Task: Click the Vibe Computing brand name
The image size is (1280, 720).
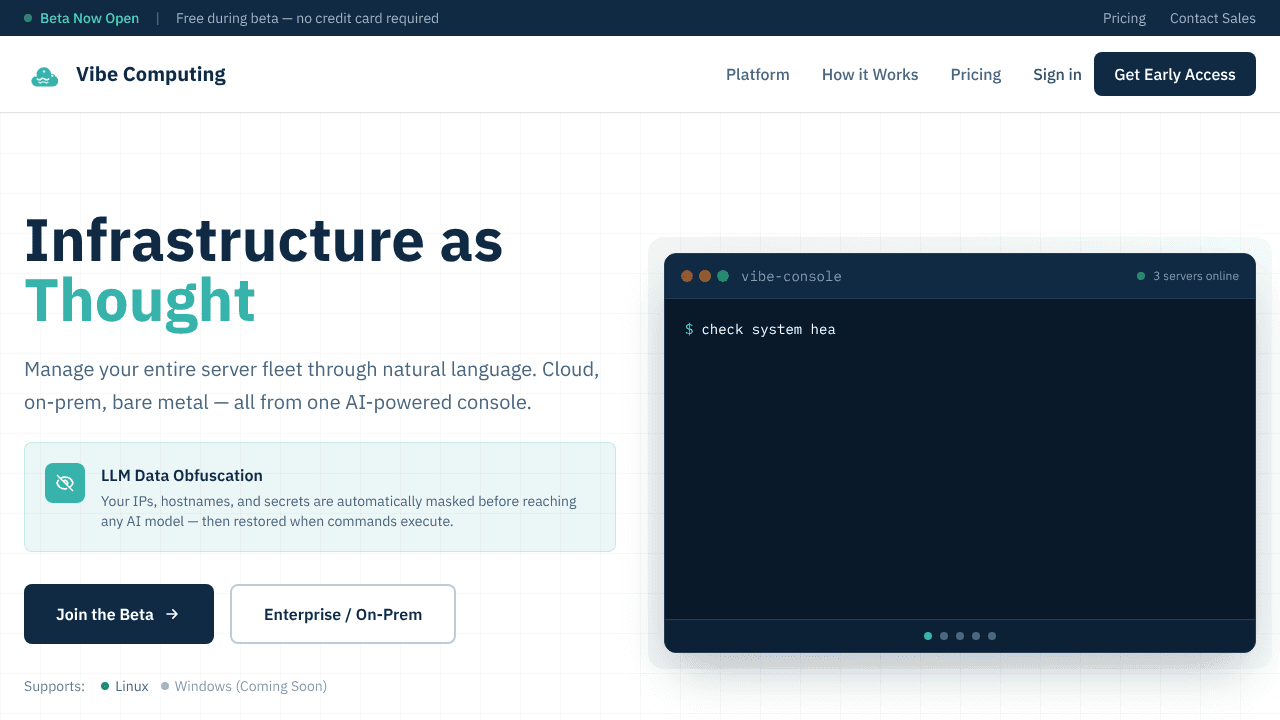Action: click(151, 74)
